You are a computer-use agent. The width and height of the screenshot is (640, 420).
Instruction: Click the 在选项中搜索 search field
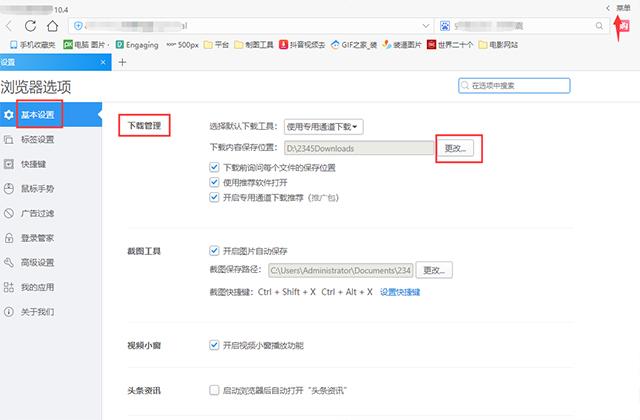(514, 86)
